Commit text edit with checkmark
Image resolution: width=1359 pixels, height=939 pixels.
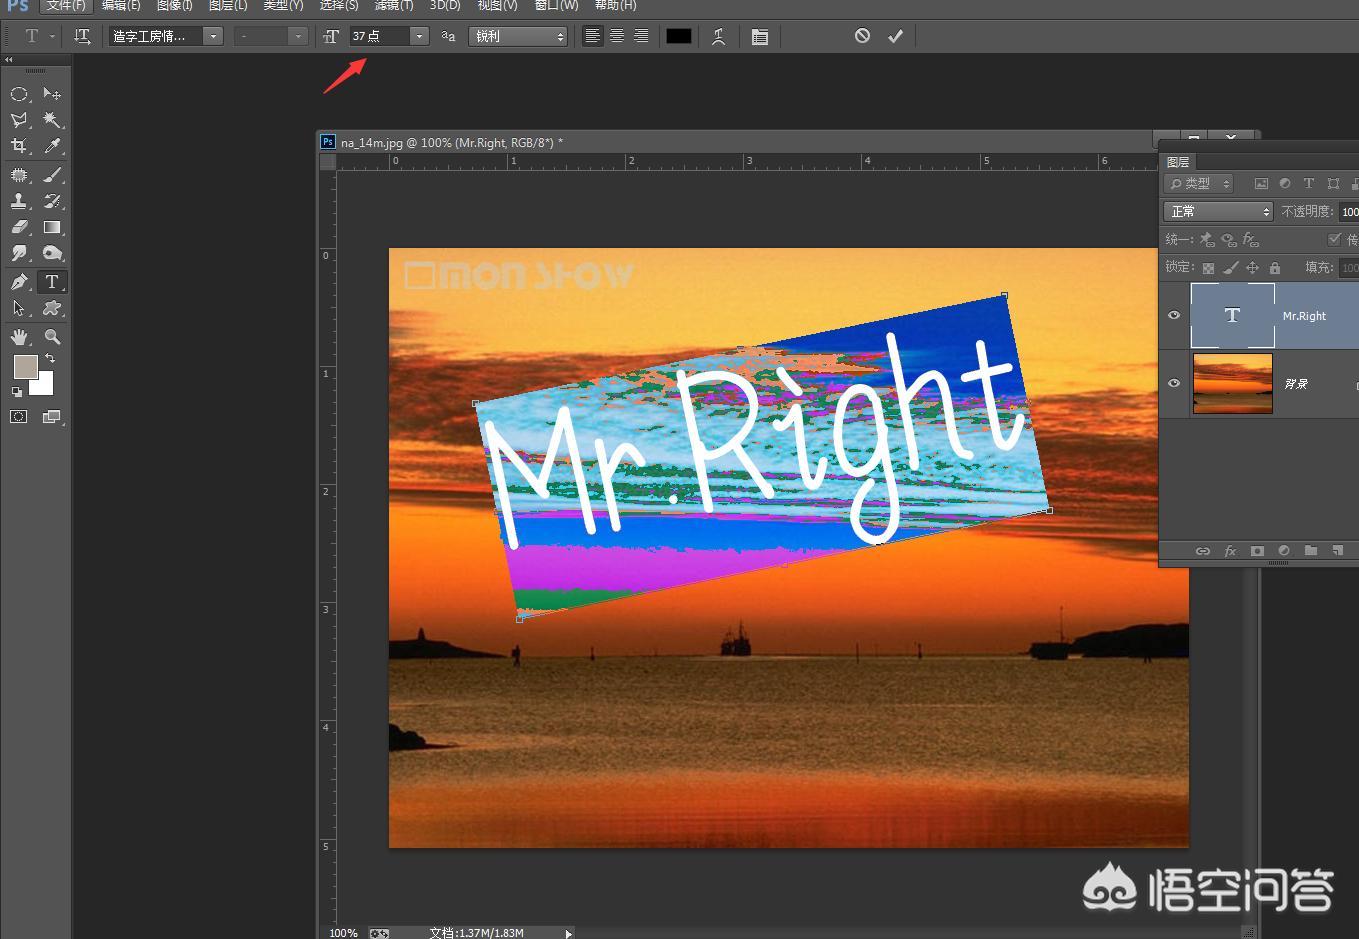tap(895, 36)
